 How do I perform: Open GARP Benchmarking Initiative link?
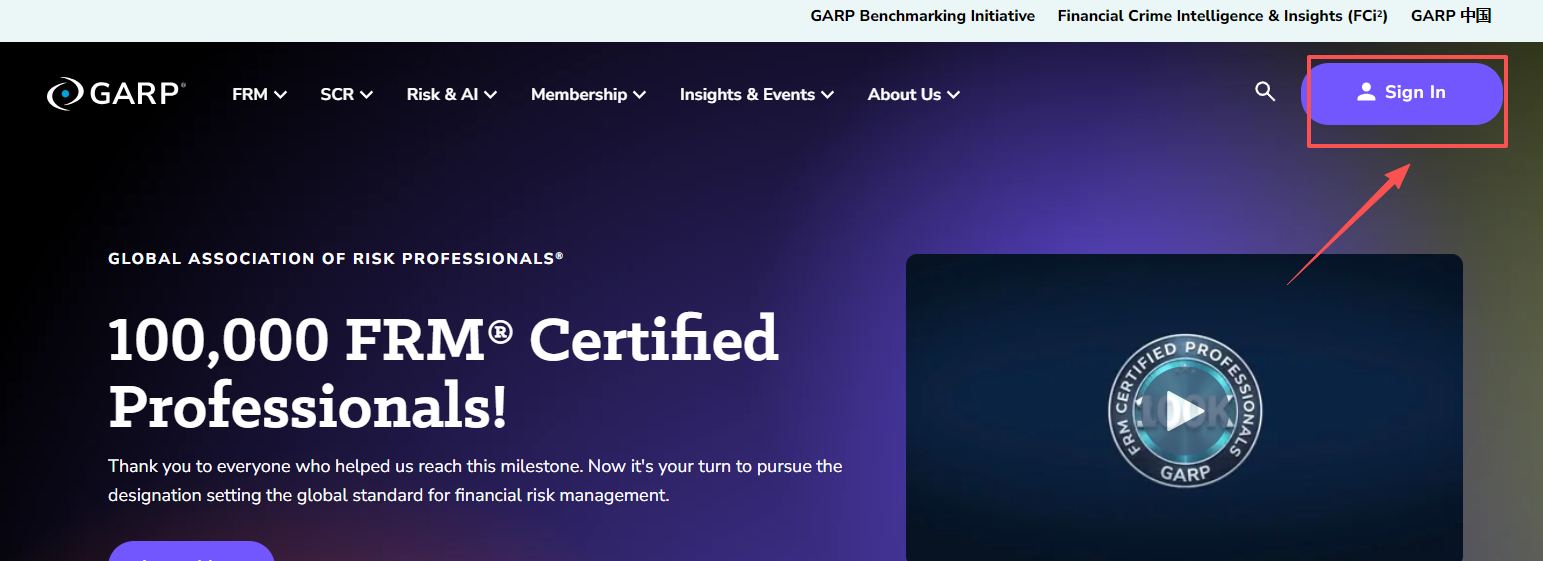(923, 16)
